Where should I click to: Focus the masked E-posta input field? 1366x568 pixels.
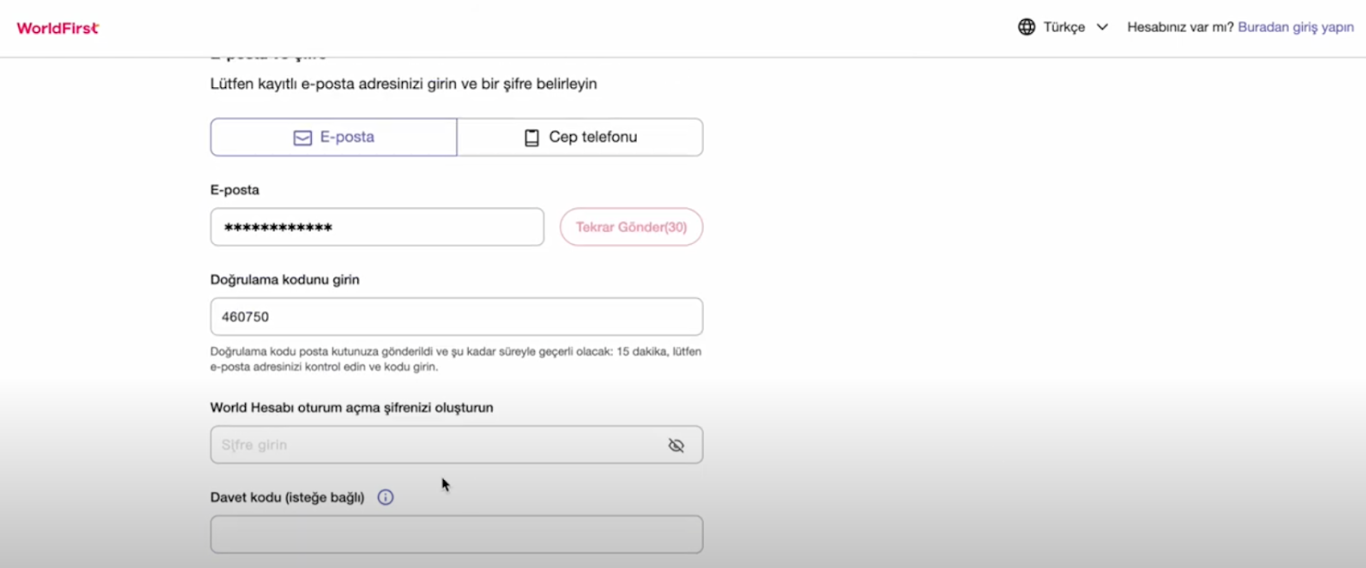point(377,227)
